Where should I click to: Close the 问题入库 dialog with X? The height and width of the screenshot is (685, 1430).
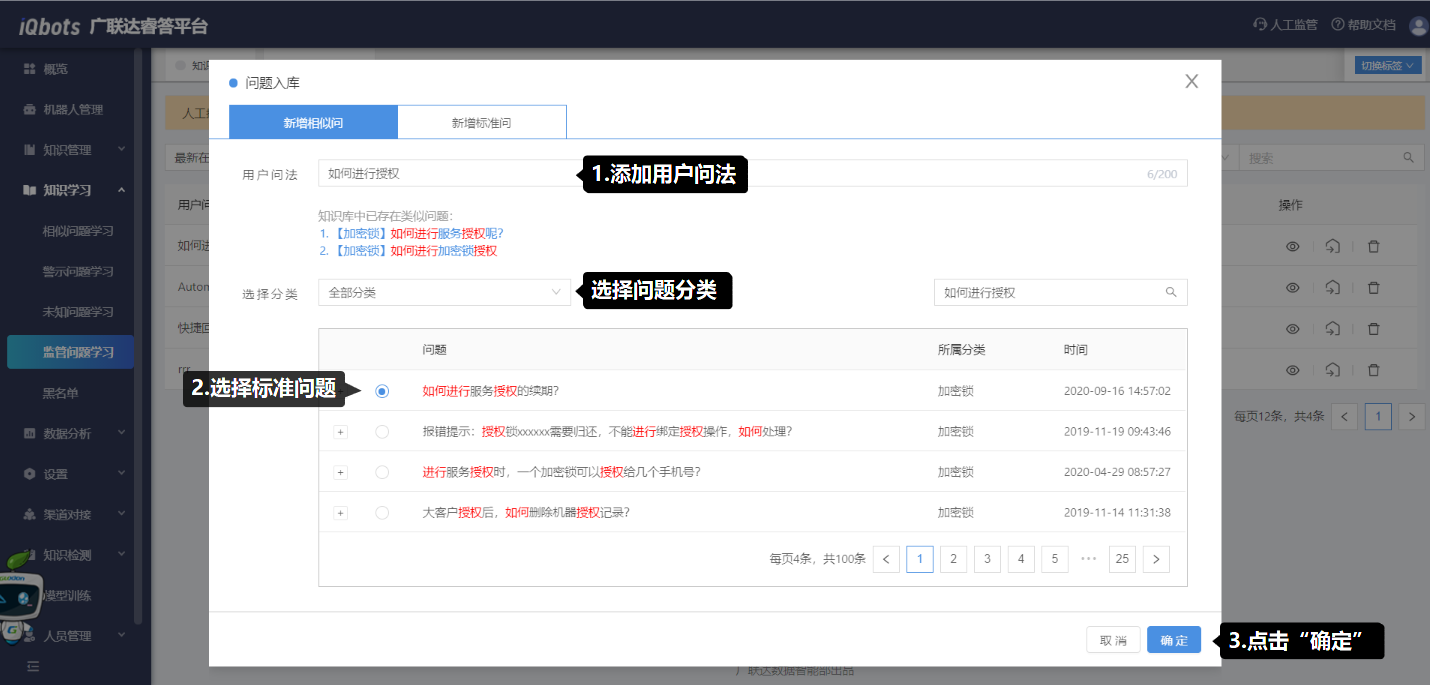click(1191, 82)
